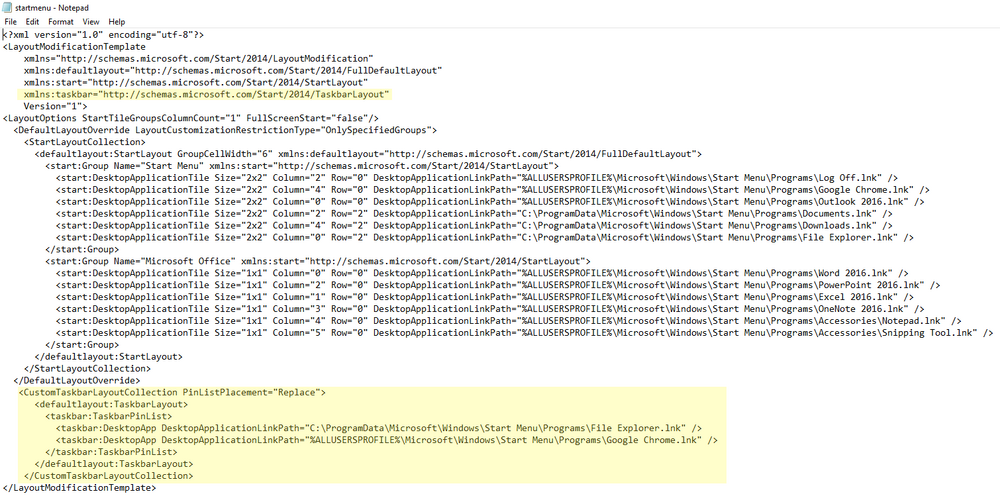Click the 2x2 Google Chrome.lnk tile line

point(492,189)
